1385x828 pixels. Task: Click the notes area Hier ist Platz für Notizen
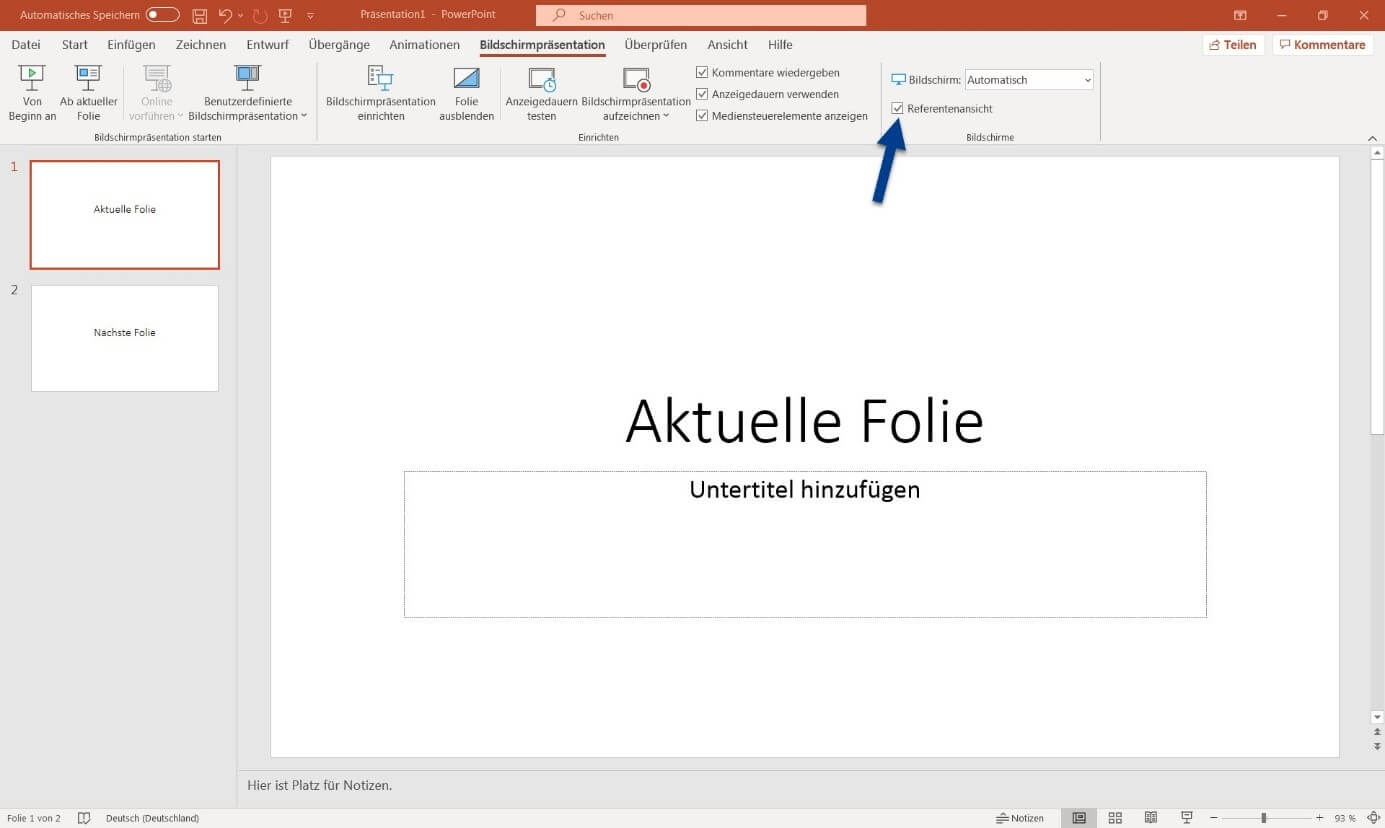[x=320, y=785]
